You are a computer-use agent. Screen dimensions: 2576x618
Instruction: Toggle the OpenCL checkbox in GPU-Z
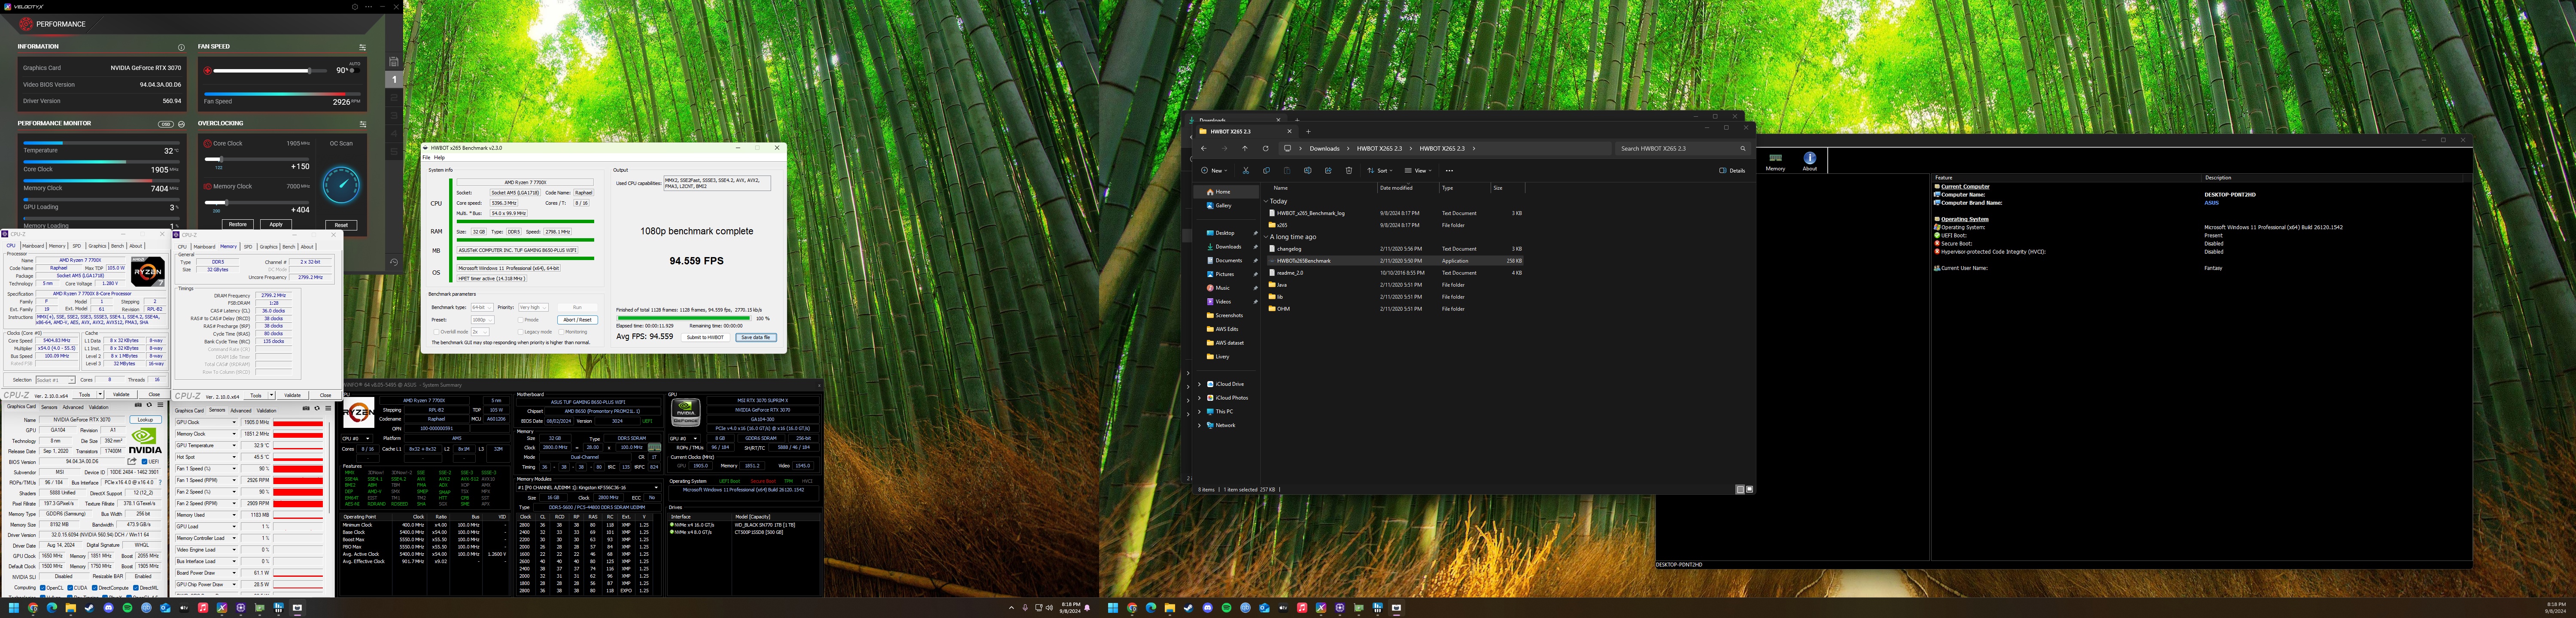click(x=43, y=589)
